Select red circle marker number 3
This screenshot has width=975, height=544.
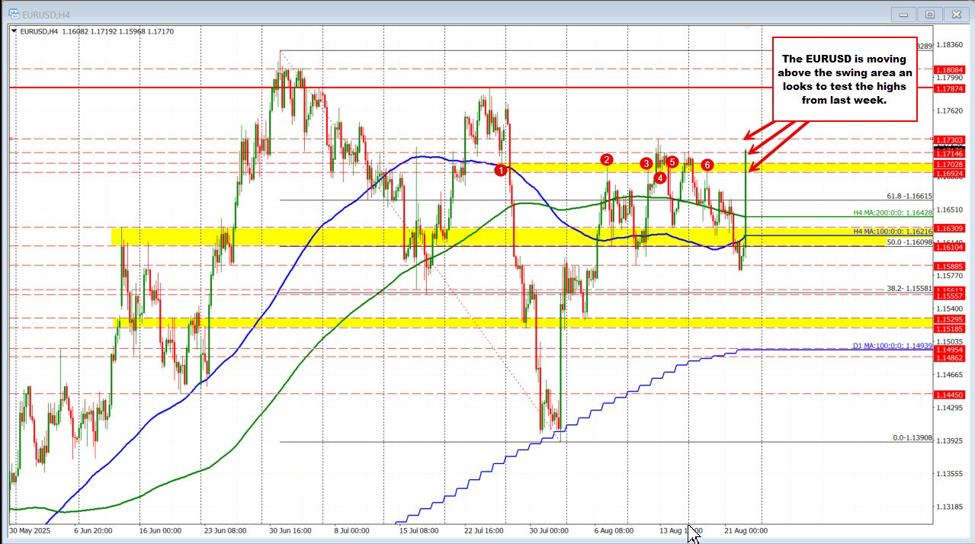(646, 163)
